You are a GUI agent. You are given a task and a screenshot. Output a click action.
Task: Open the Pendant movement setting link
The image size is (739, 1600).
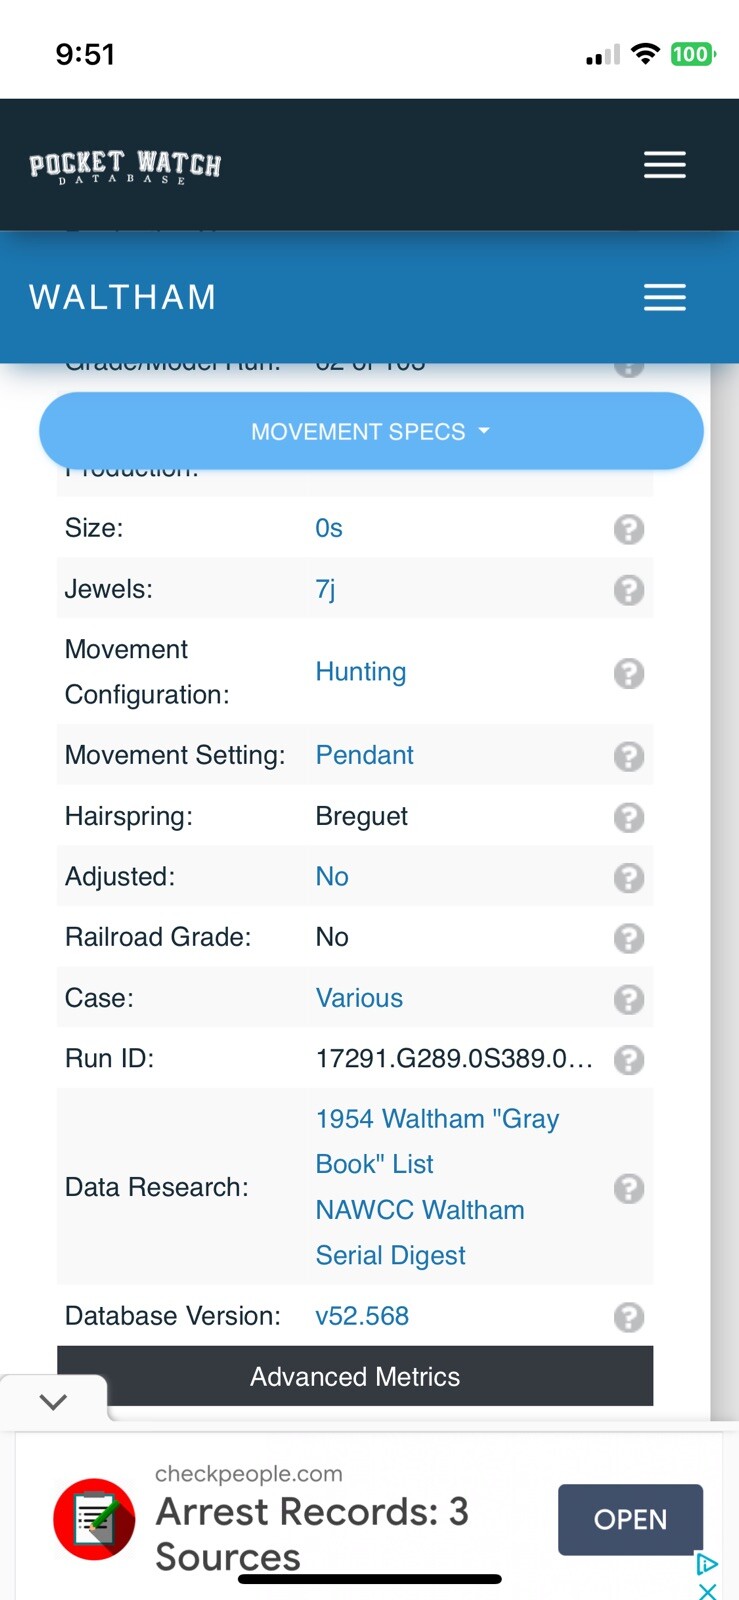coord(364,755)
